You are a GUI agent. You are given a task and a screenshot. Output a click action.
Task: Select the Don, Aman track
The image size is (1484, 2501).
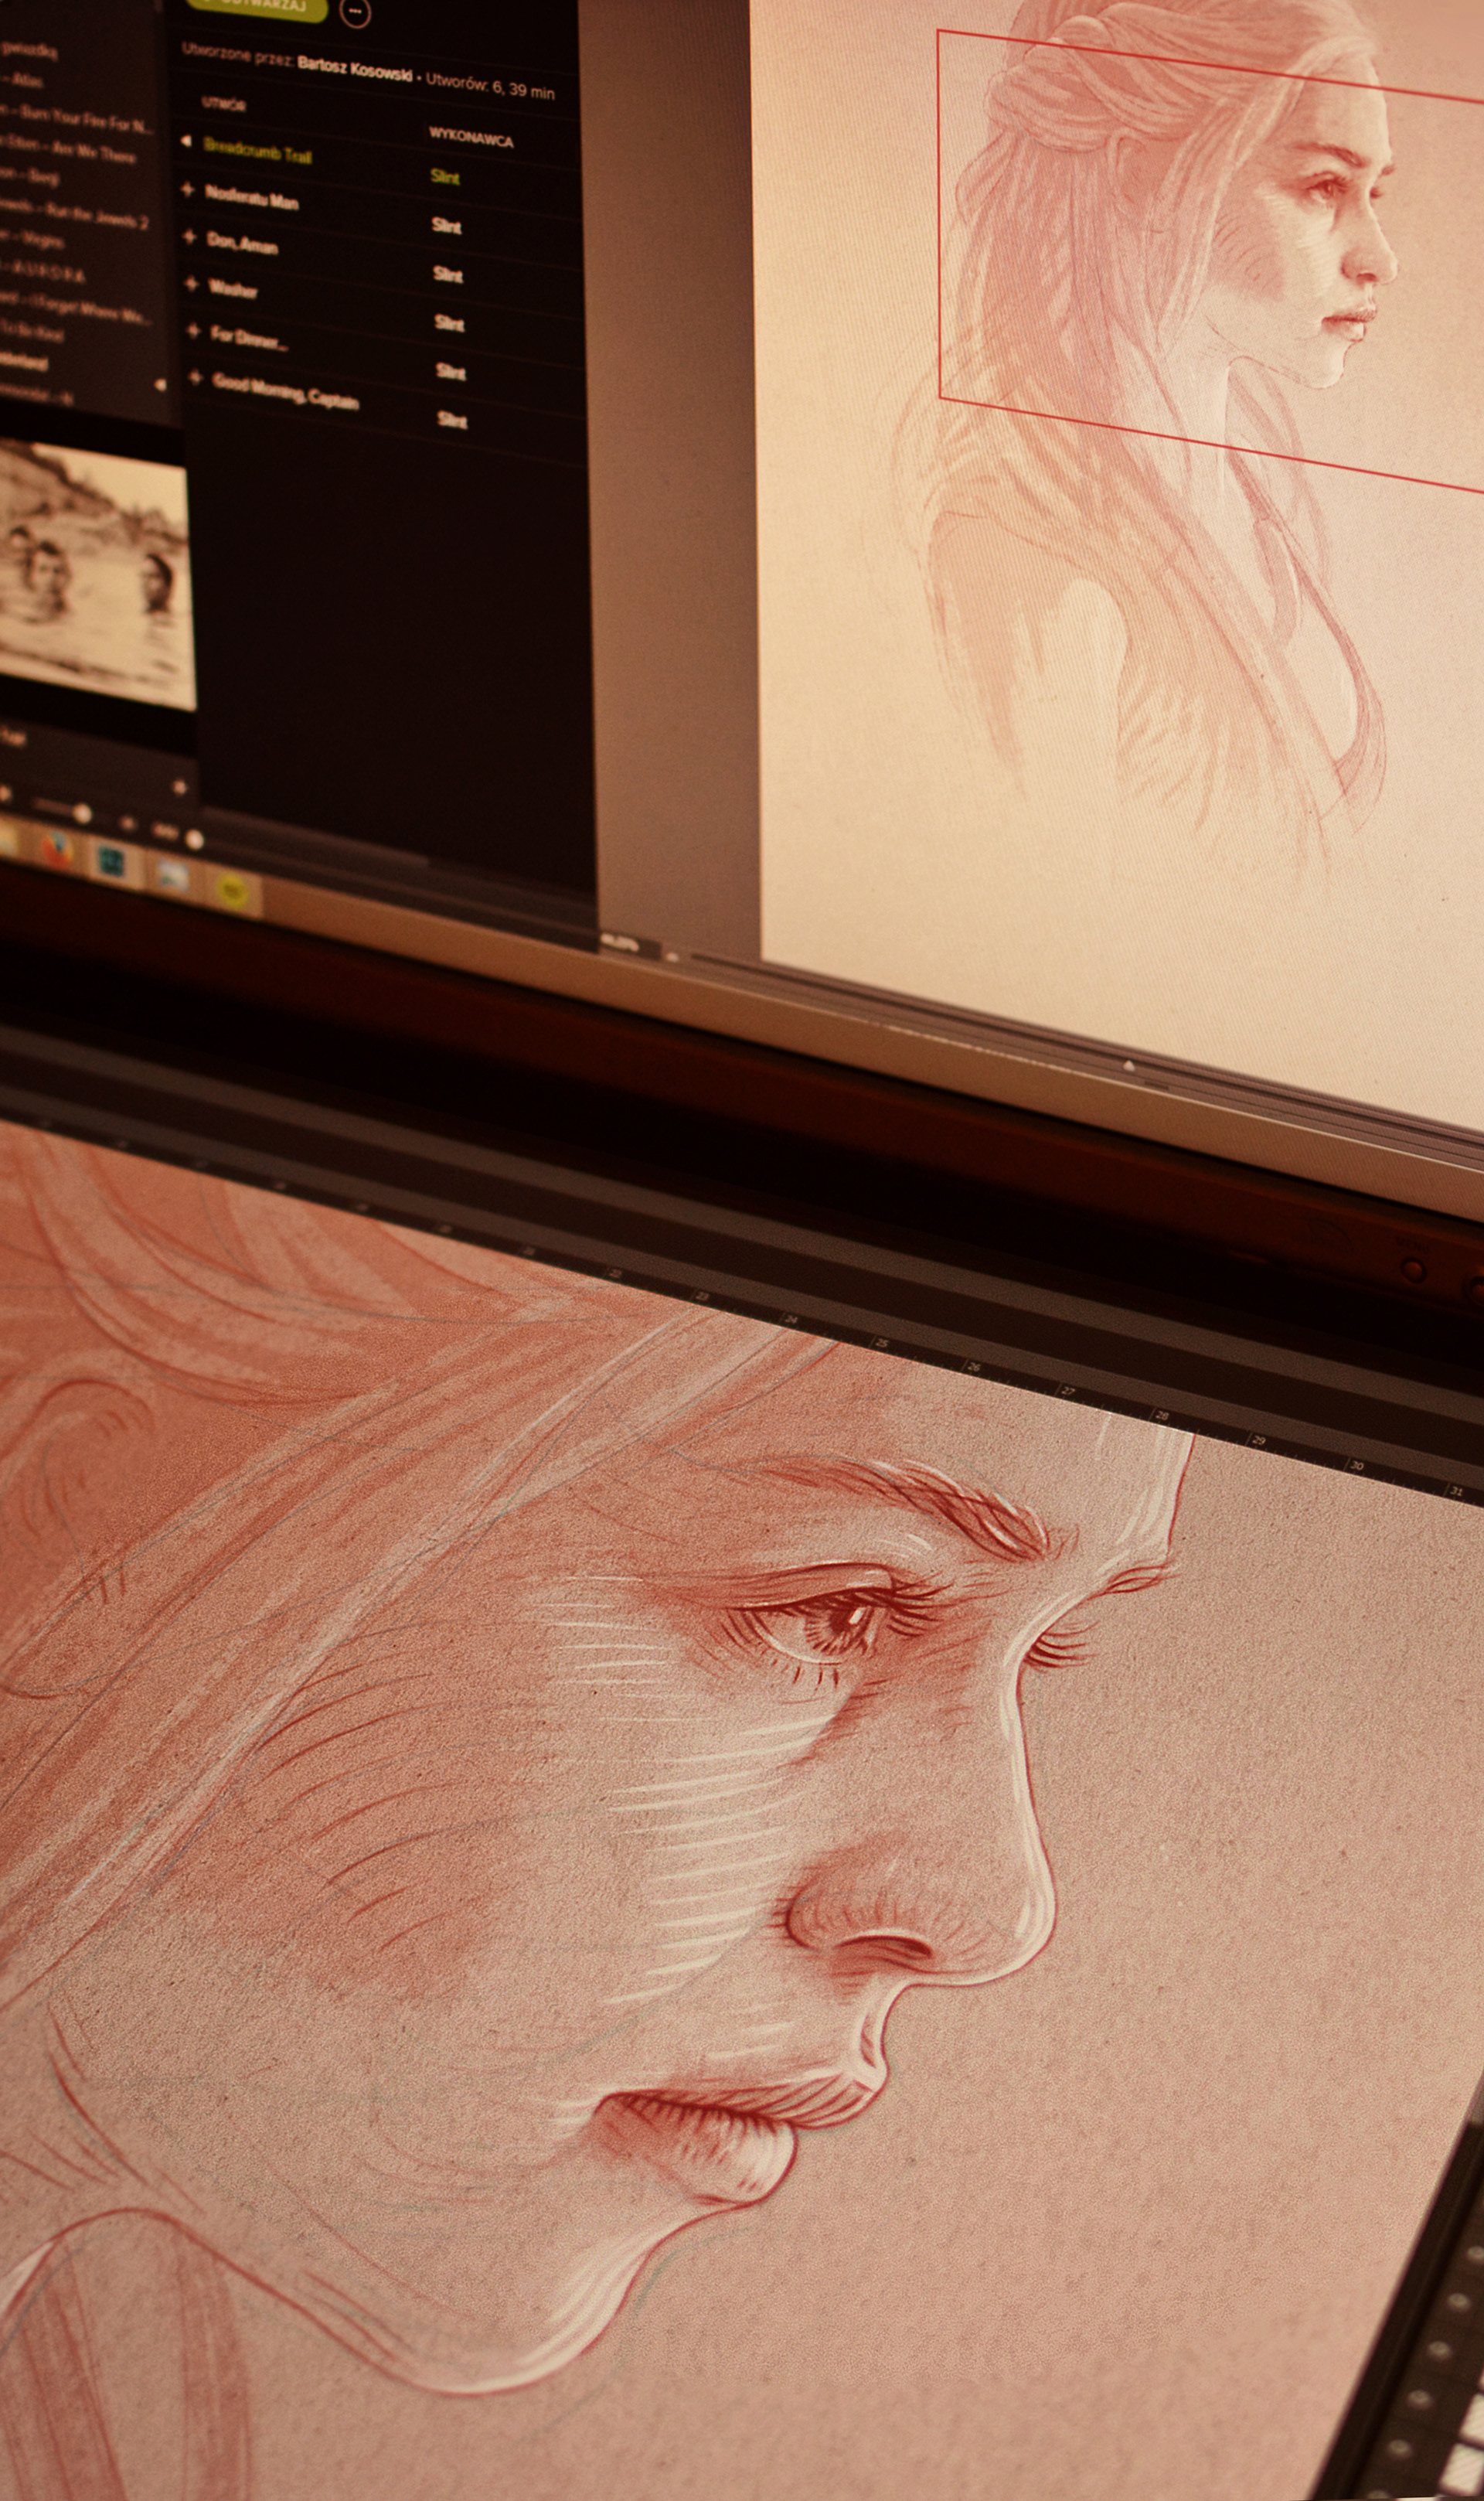[242, 242]
